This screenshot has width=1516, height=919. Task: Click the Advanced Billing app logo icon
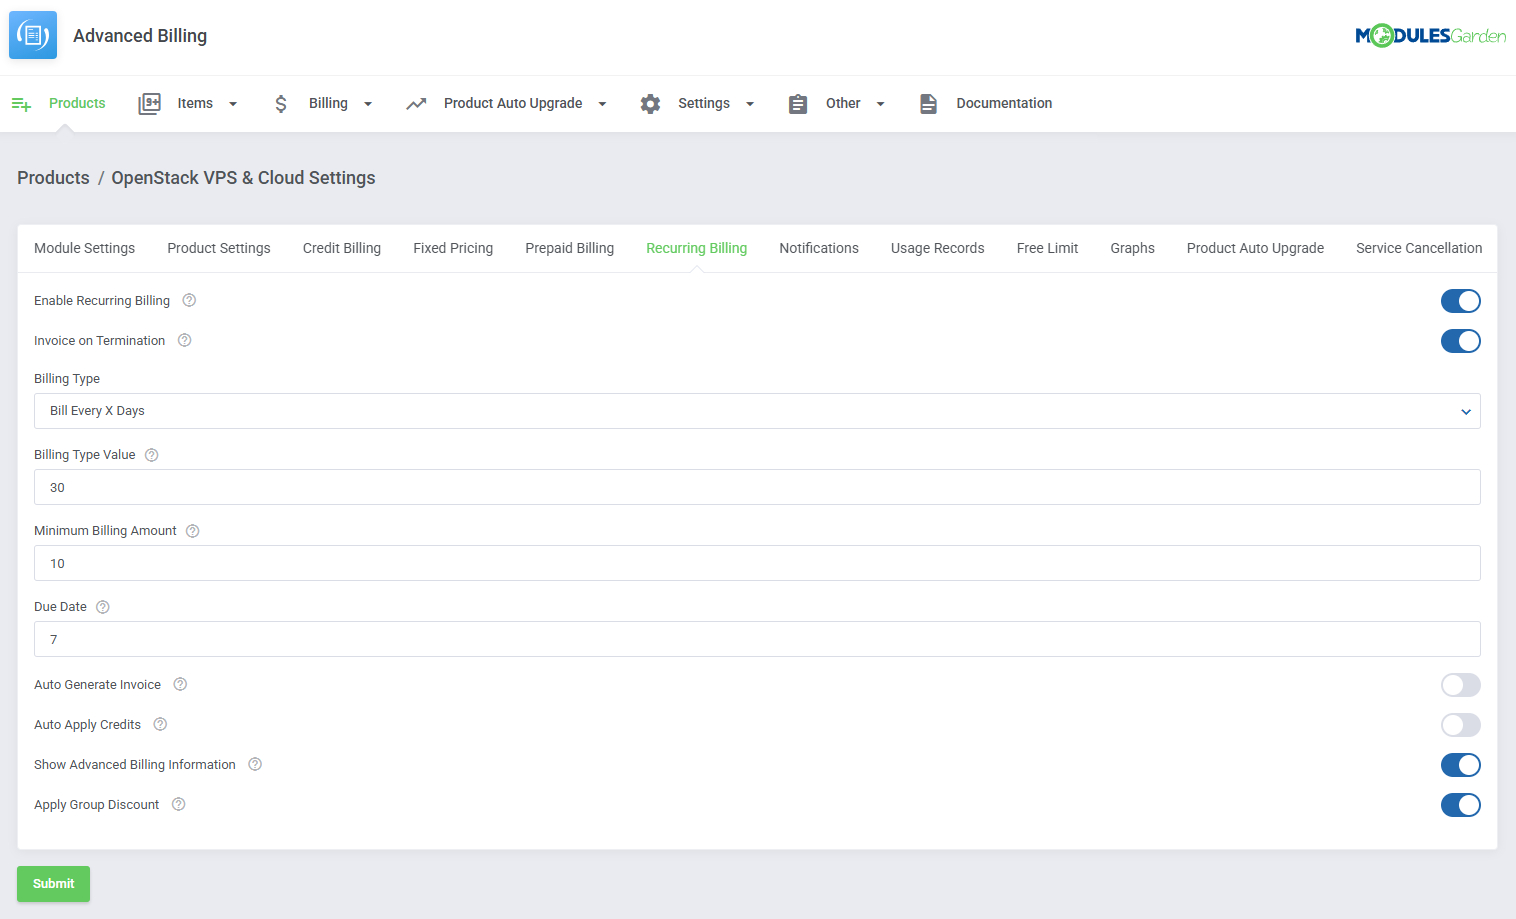(32, 35)
